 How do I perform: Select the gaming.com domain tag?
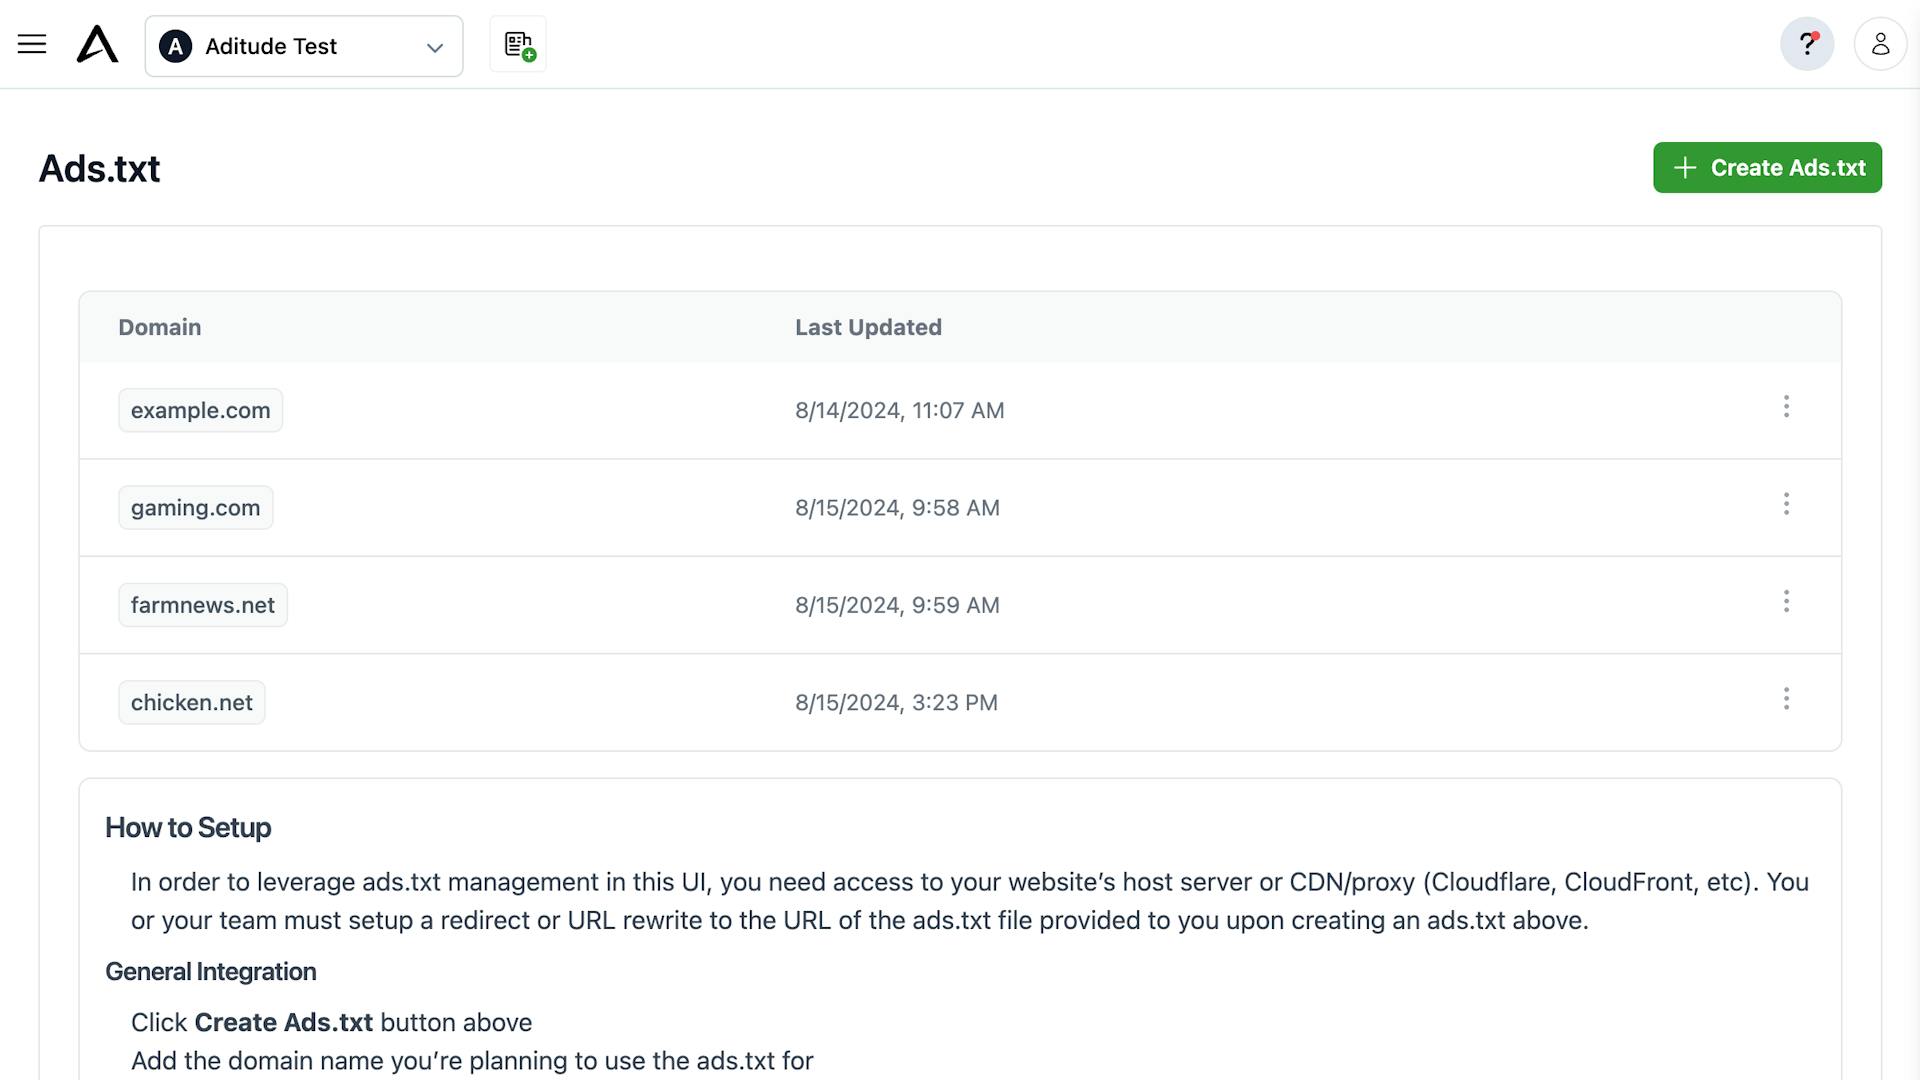(195, 508)
